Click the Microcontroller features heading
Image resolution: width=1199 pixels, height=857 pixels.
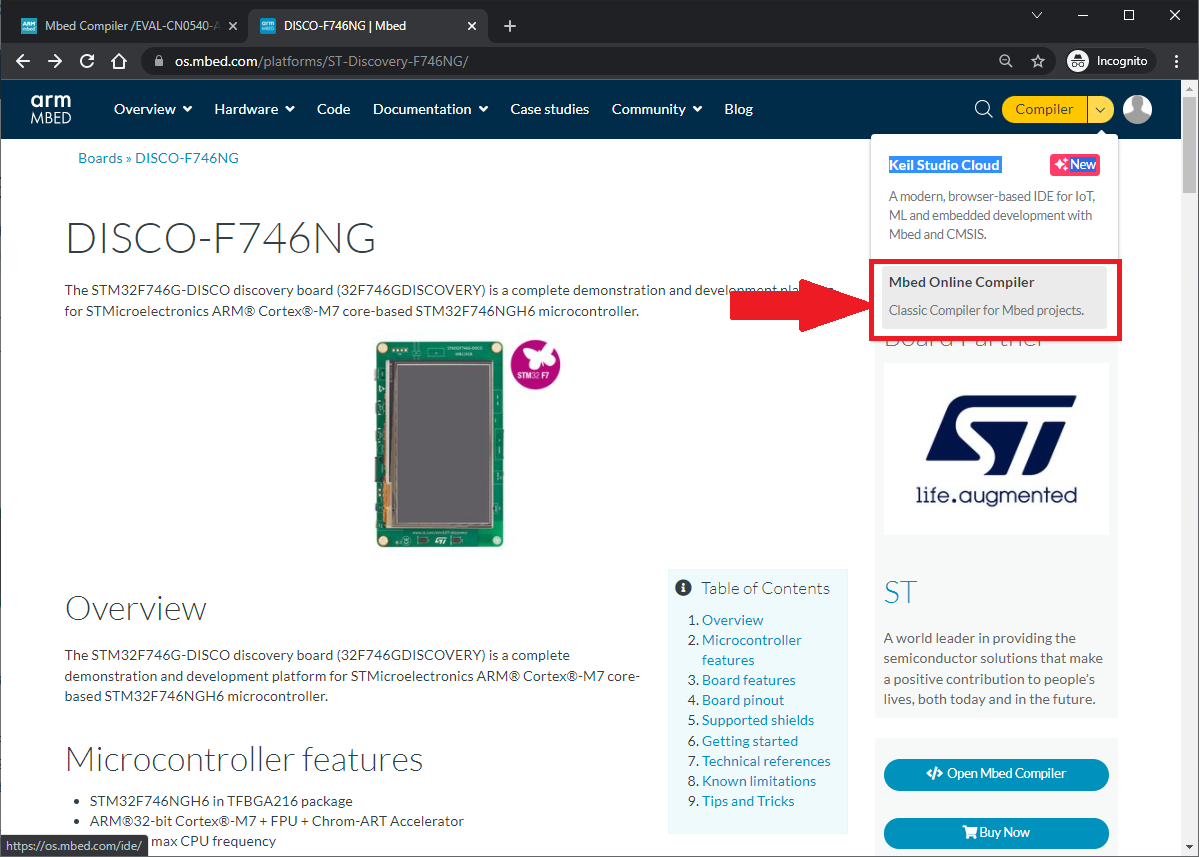tap(244, 760)
